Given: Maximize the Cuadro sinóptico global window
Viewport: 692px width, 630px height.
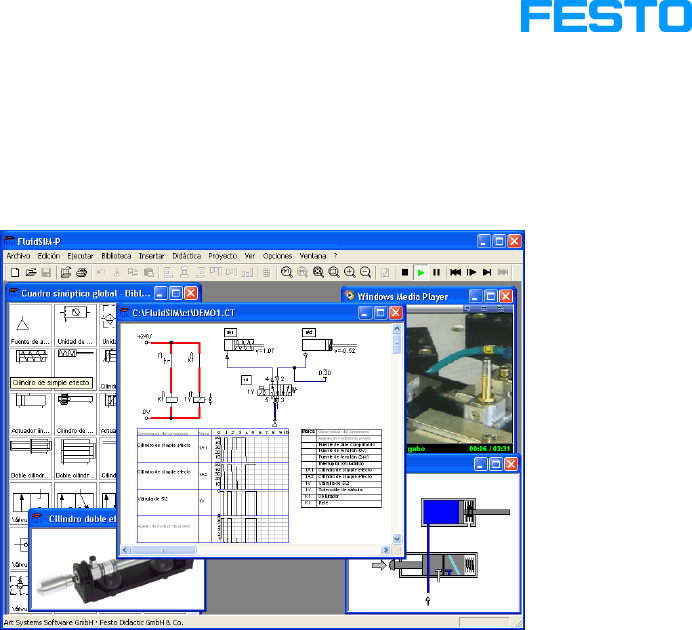Looking at the screenshot, I should [x=175, y=293].
